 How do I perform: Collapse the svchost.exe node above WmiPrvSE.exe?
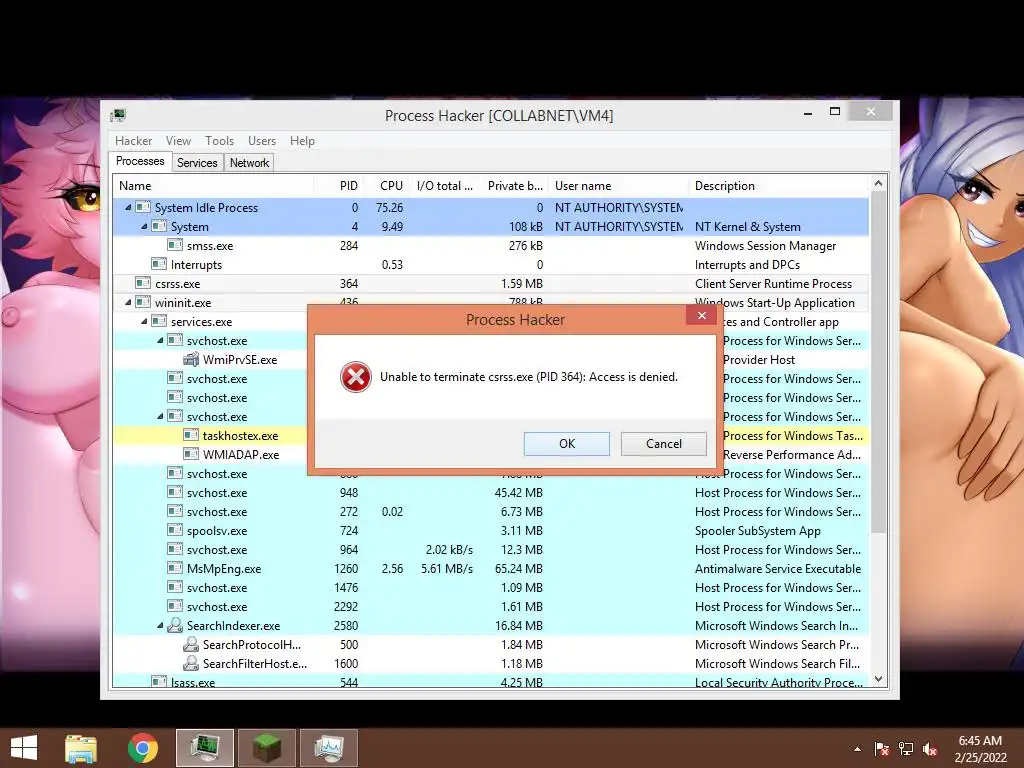160,340
